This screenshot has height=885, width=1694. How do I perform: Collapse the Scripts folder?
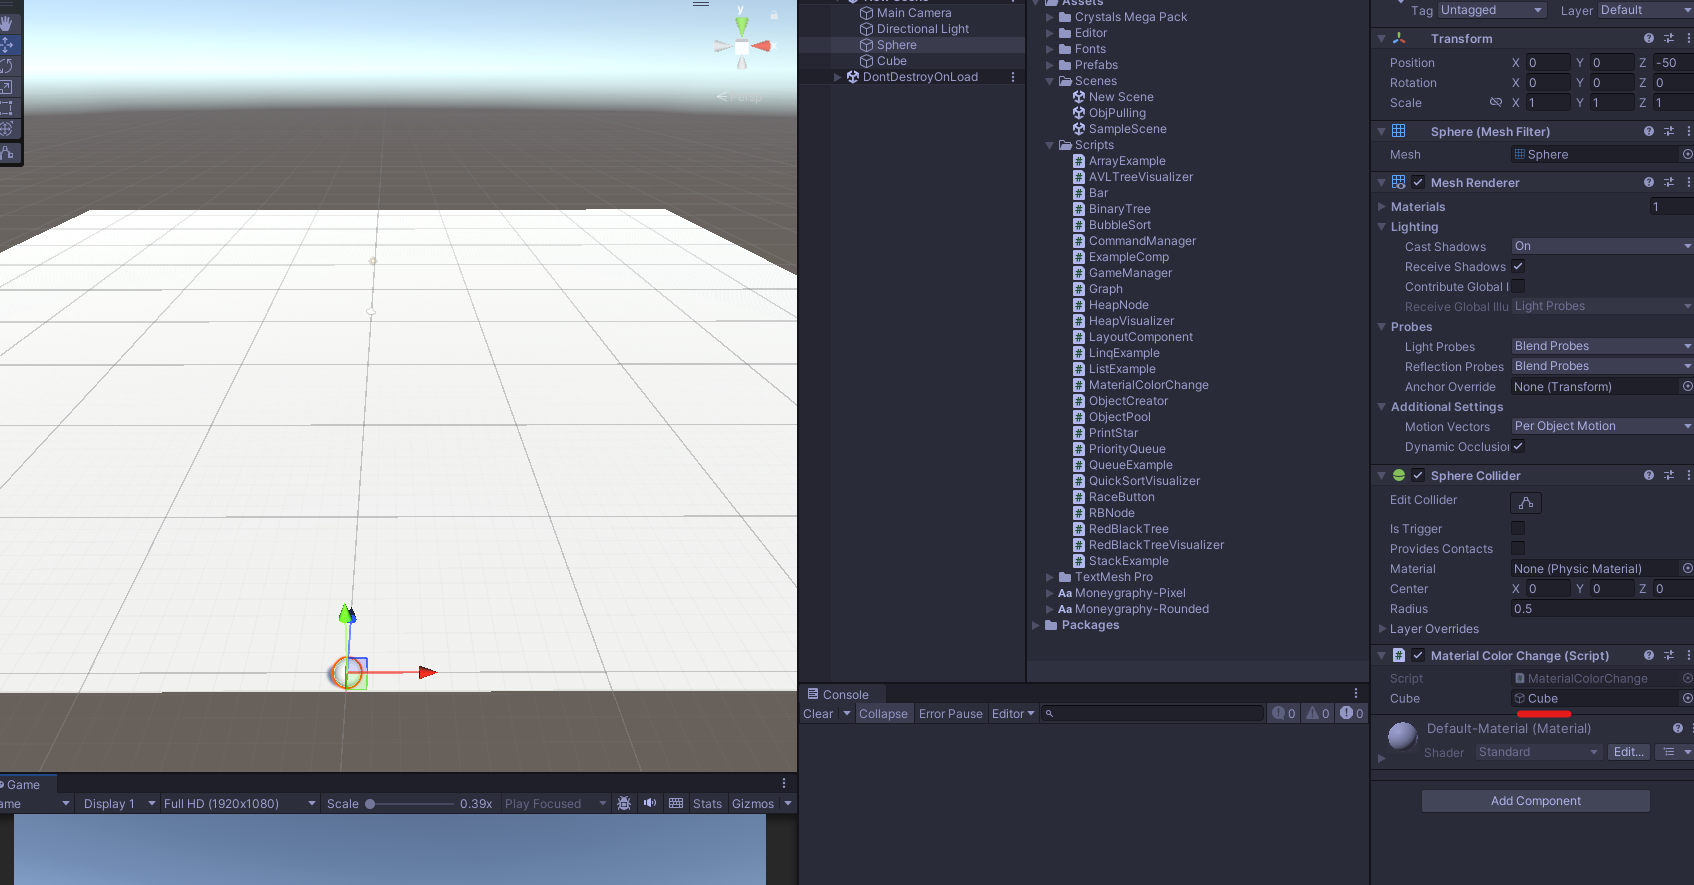pos(1050,145)
